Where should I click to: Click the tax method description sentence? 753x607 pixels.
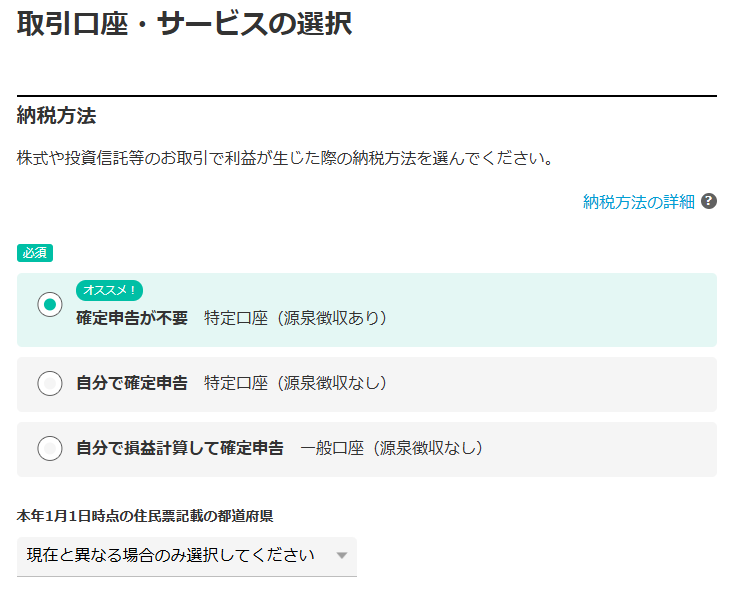click(285, 158)
